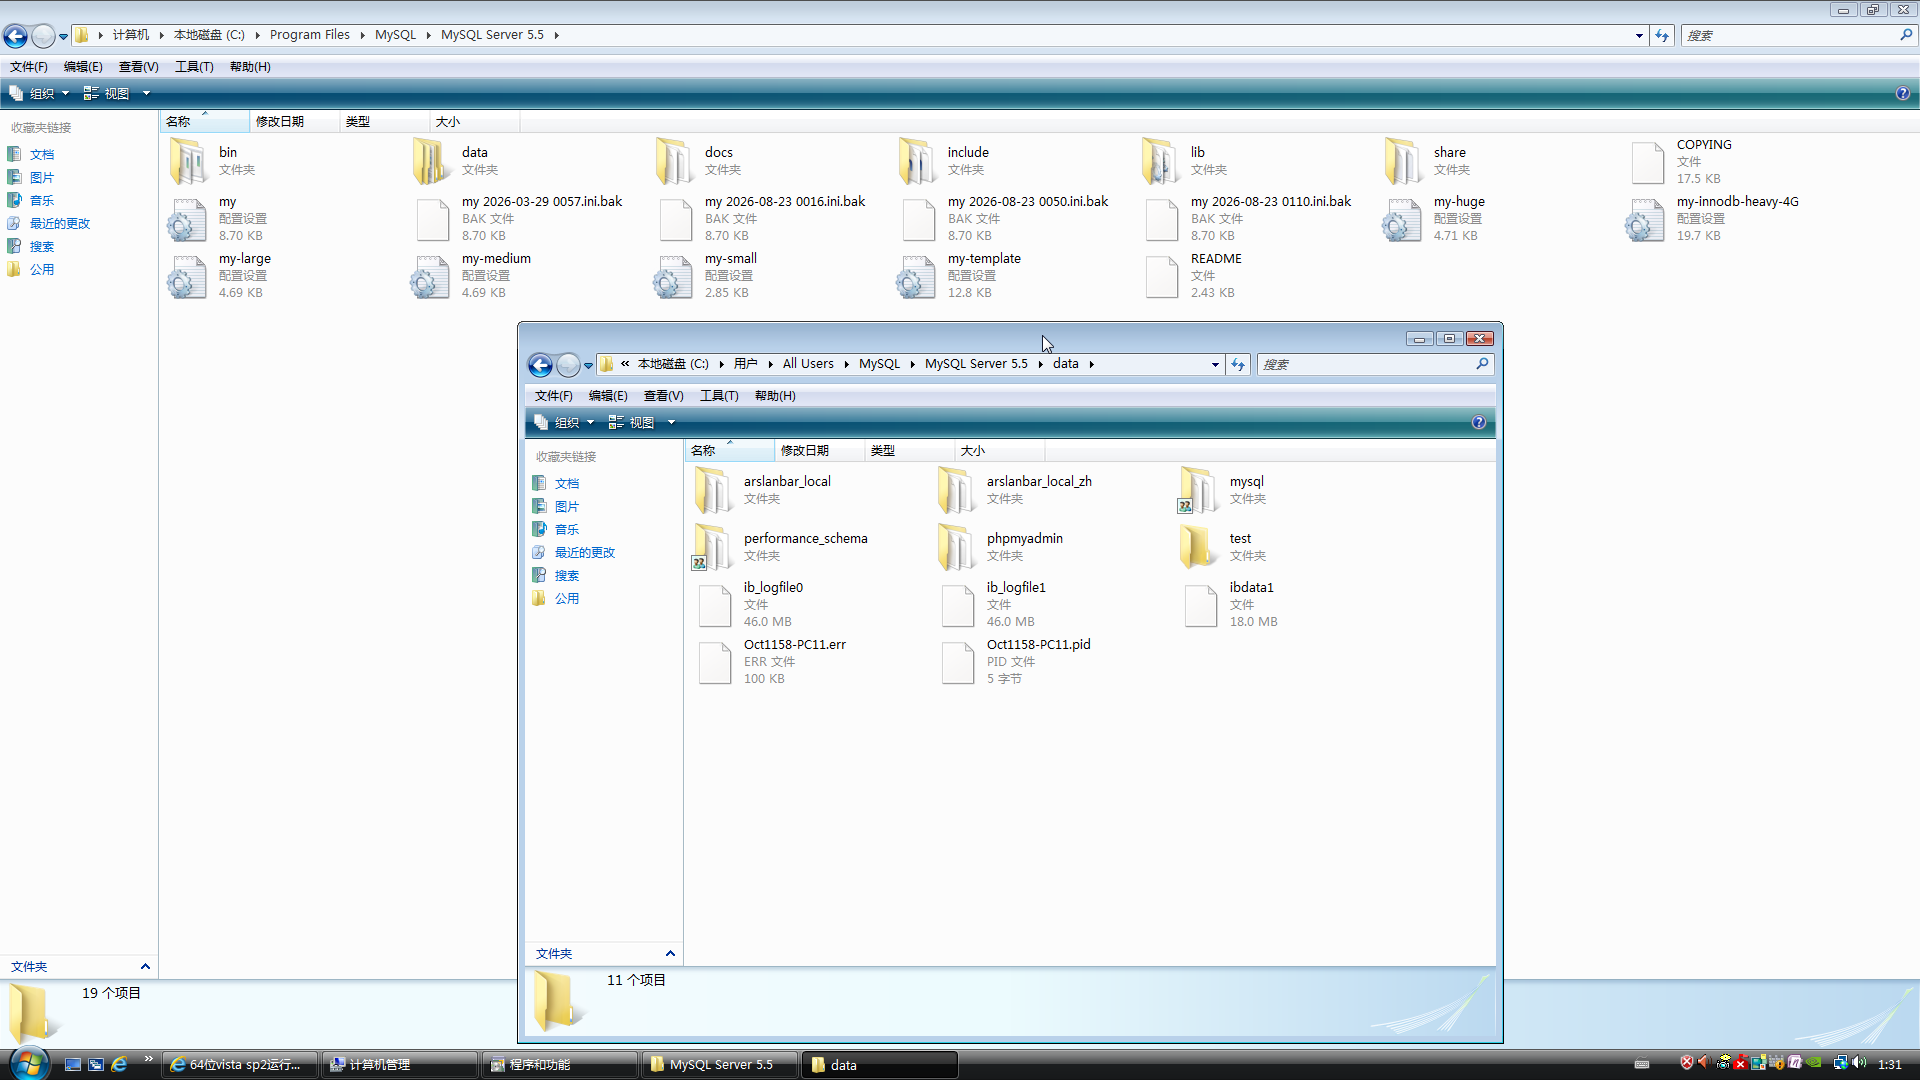Open the phpmyadmin folder icon
The height and width of the screenshot is (1080, 1920).
click(x=956, y=547)
